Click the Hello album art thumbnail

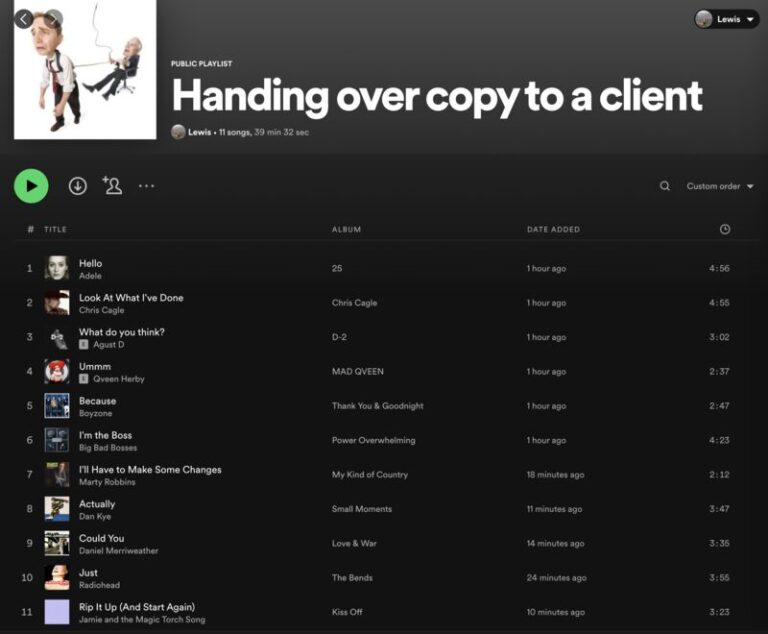[57, 268]
